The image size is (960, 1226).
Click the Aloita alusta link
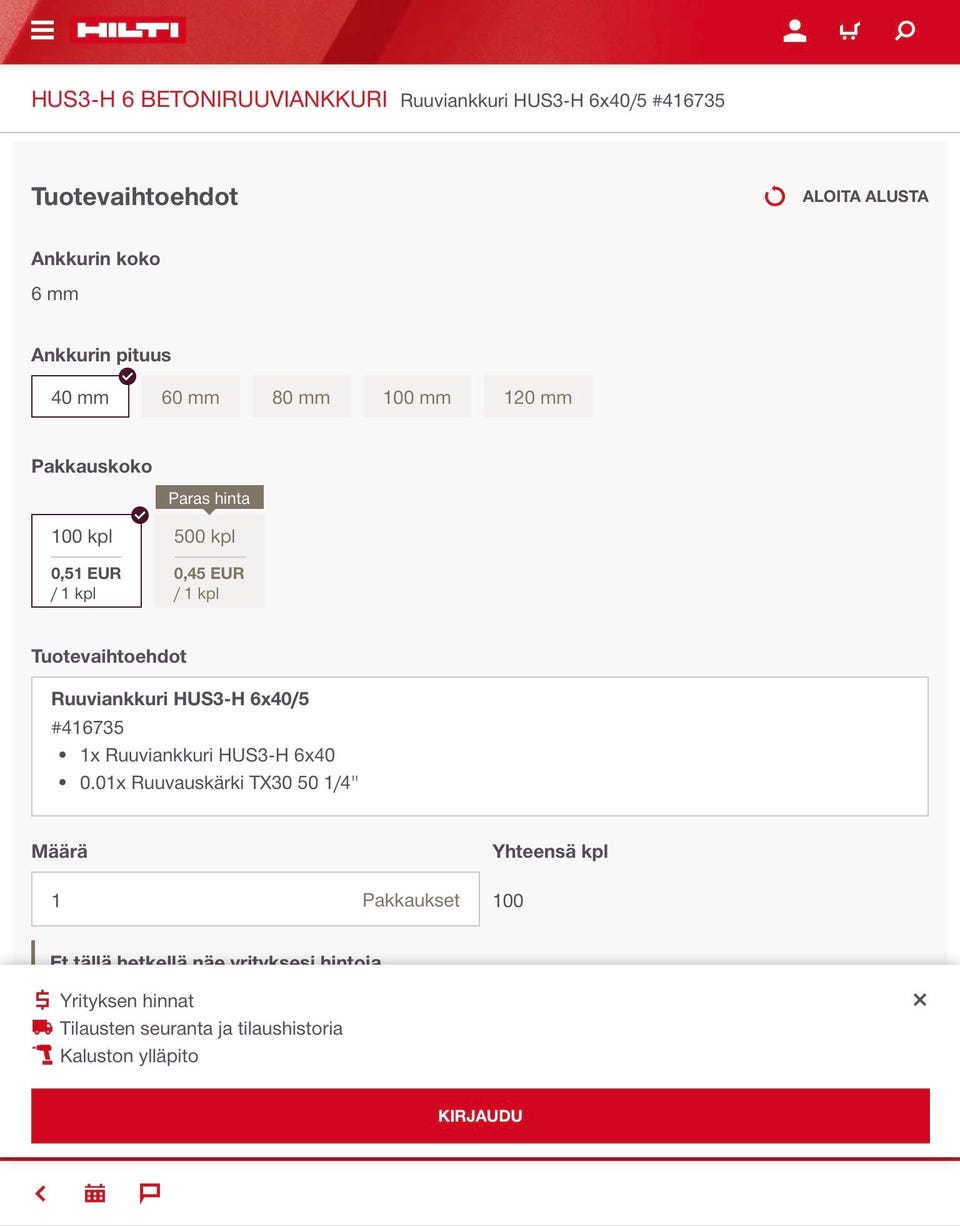[x=865, y=197]
